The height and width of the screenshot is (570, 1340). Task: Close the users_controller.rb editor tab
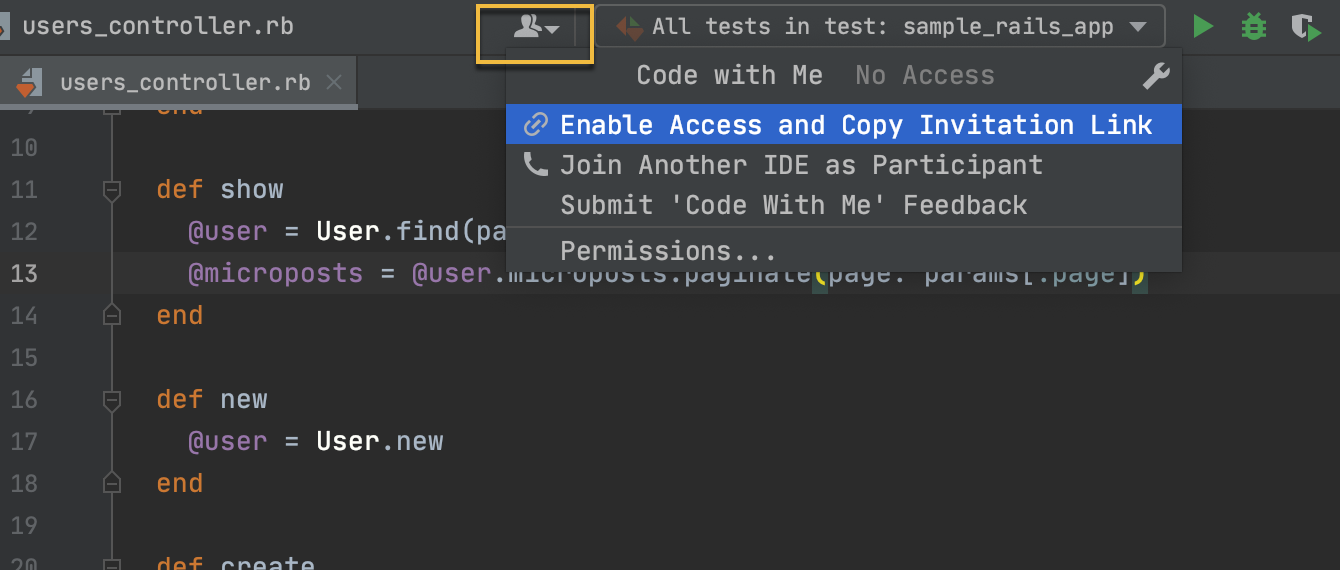coord(334,83)
